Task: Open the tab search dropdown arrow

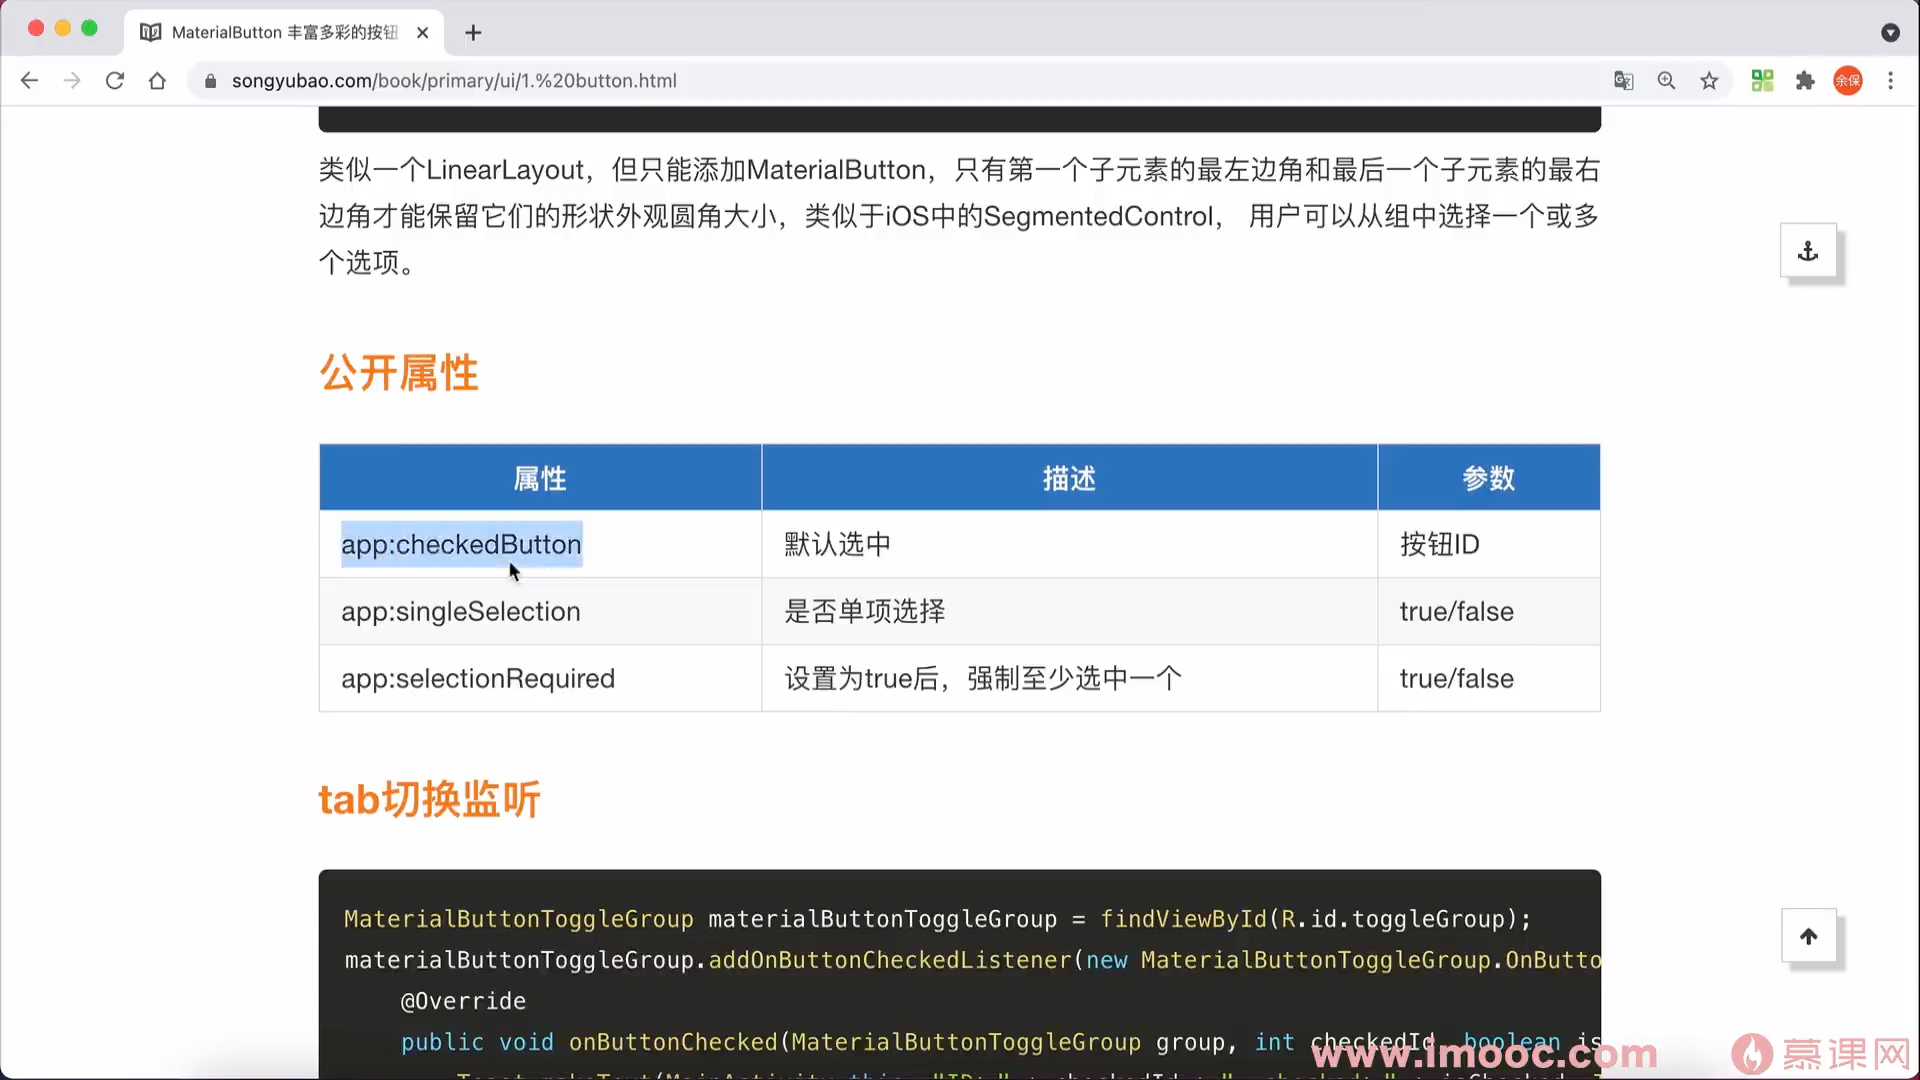Action: point(1890,33)
